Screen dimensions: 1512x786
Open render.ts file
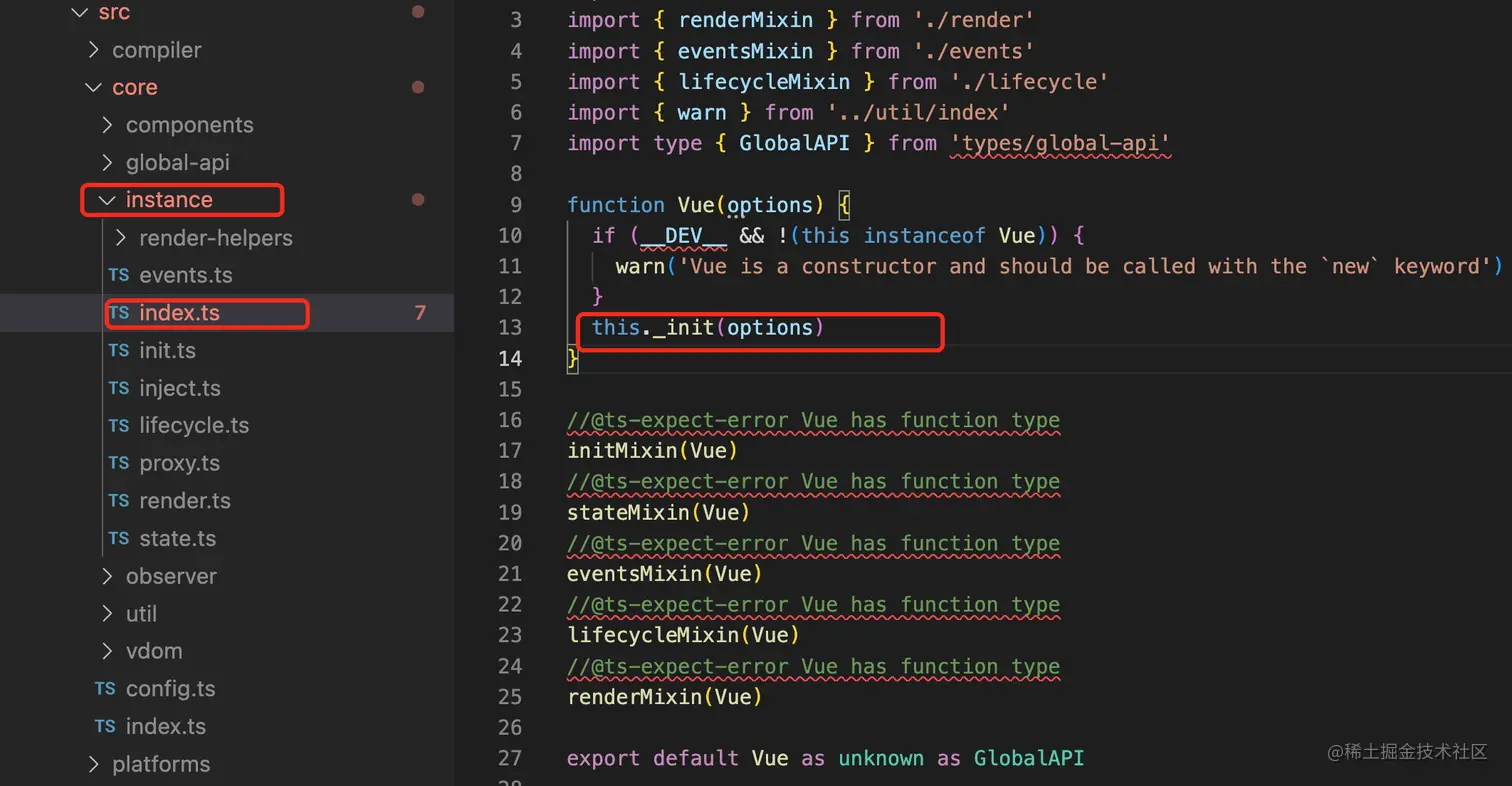(x=185, y=500)
